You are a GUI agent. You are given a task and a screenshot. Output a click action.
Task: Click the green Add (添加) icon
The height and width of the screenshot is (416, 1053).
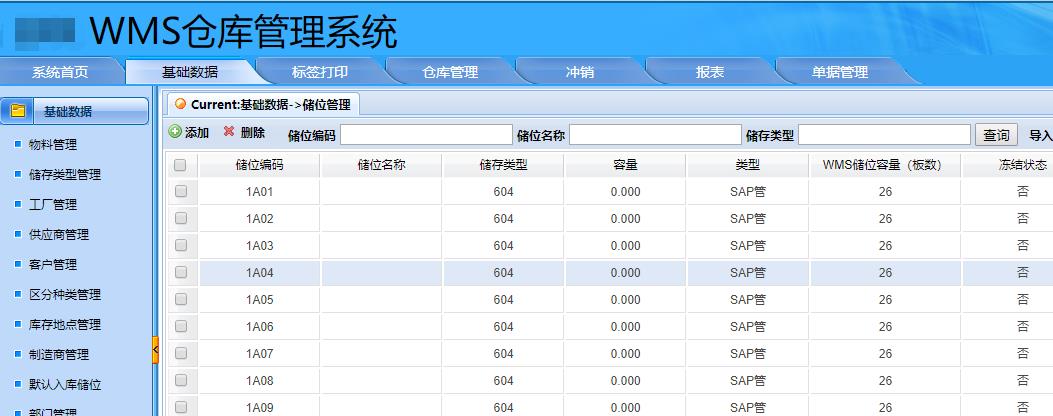coord(176,132)
